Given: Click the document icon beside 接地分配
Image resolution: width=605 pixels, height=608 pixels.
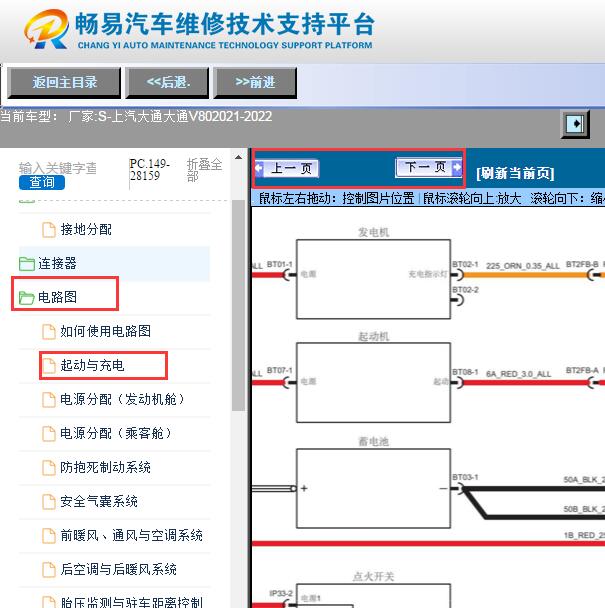Looking at the screenshot, I should point(49,230).
